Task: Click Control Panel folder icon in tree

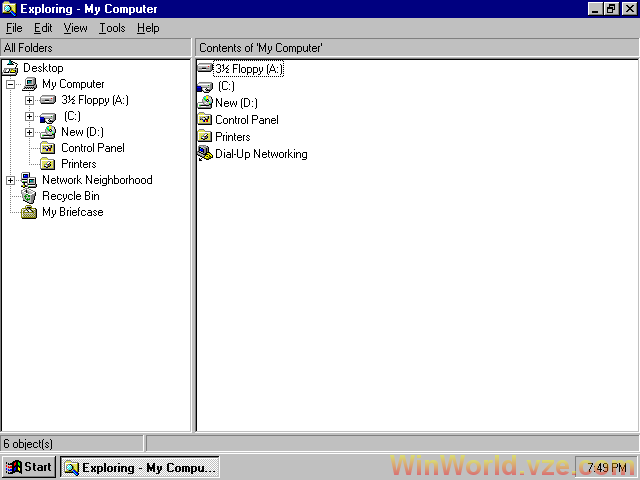Action: tap(48, 148)
